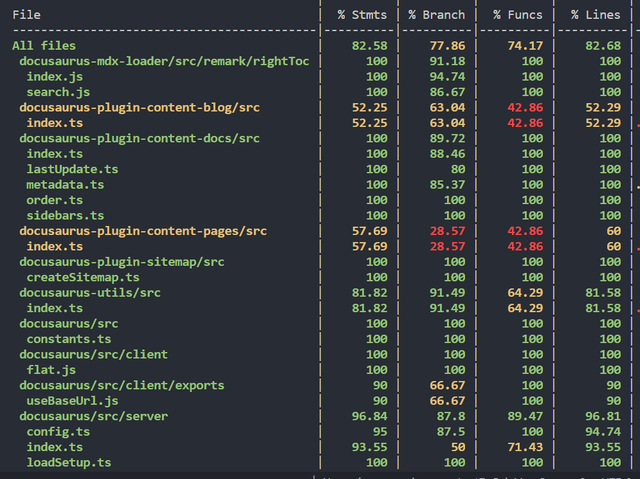Click the 87.8 branch value for docusaurus/src/server
Image resolution: width=640 pixels, height=479 pixels.
point(451,417)
